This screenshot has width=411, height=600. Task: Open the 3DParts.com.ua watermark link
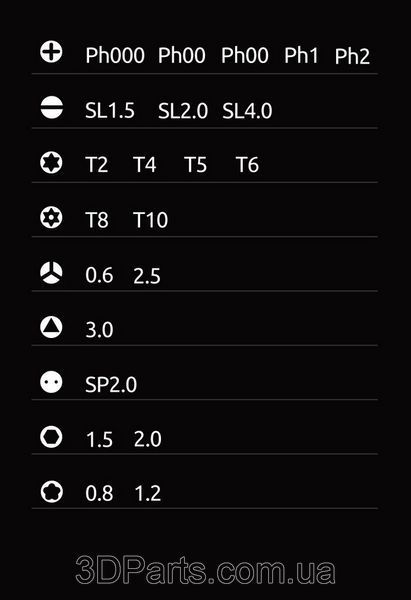206,571
